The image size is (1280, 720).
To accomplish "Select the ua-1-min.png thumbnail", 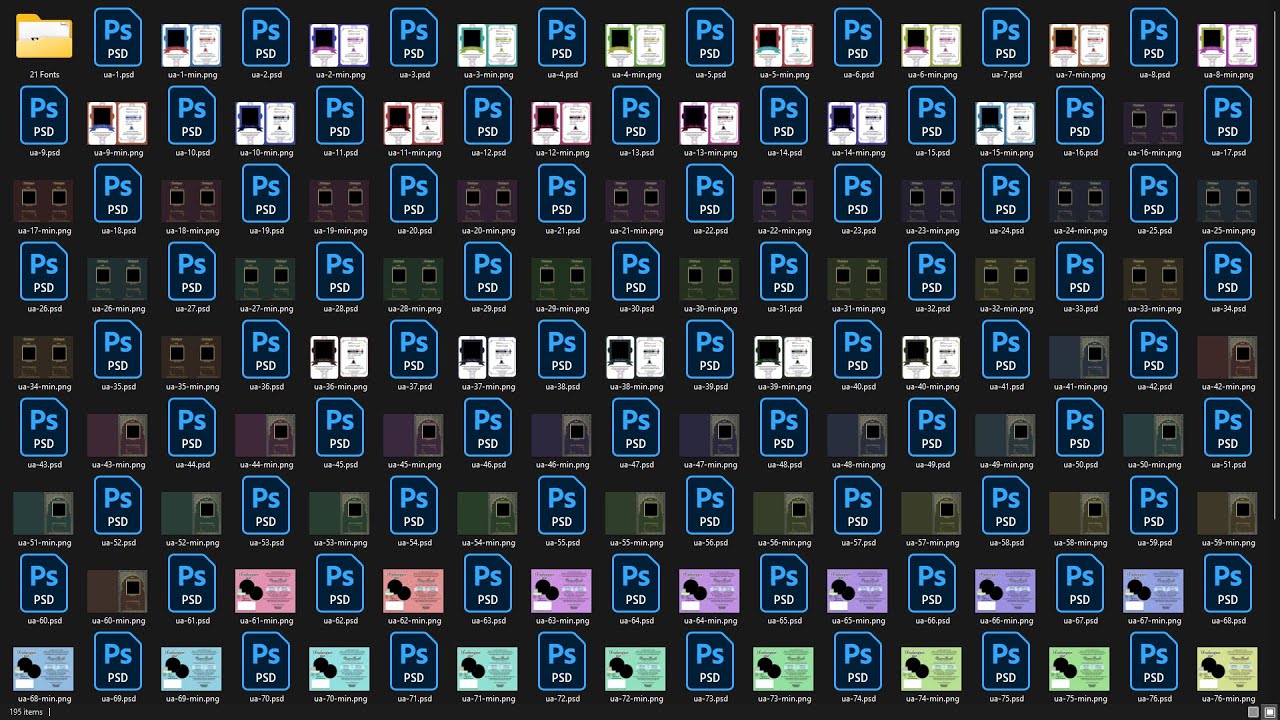I will pos(192,46).
